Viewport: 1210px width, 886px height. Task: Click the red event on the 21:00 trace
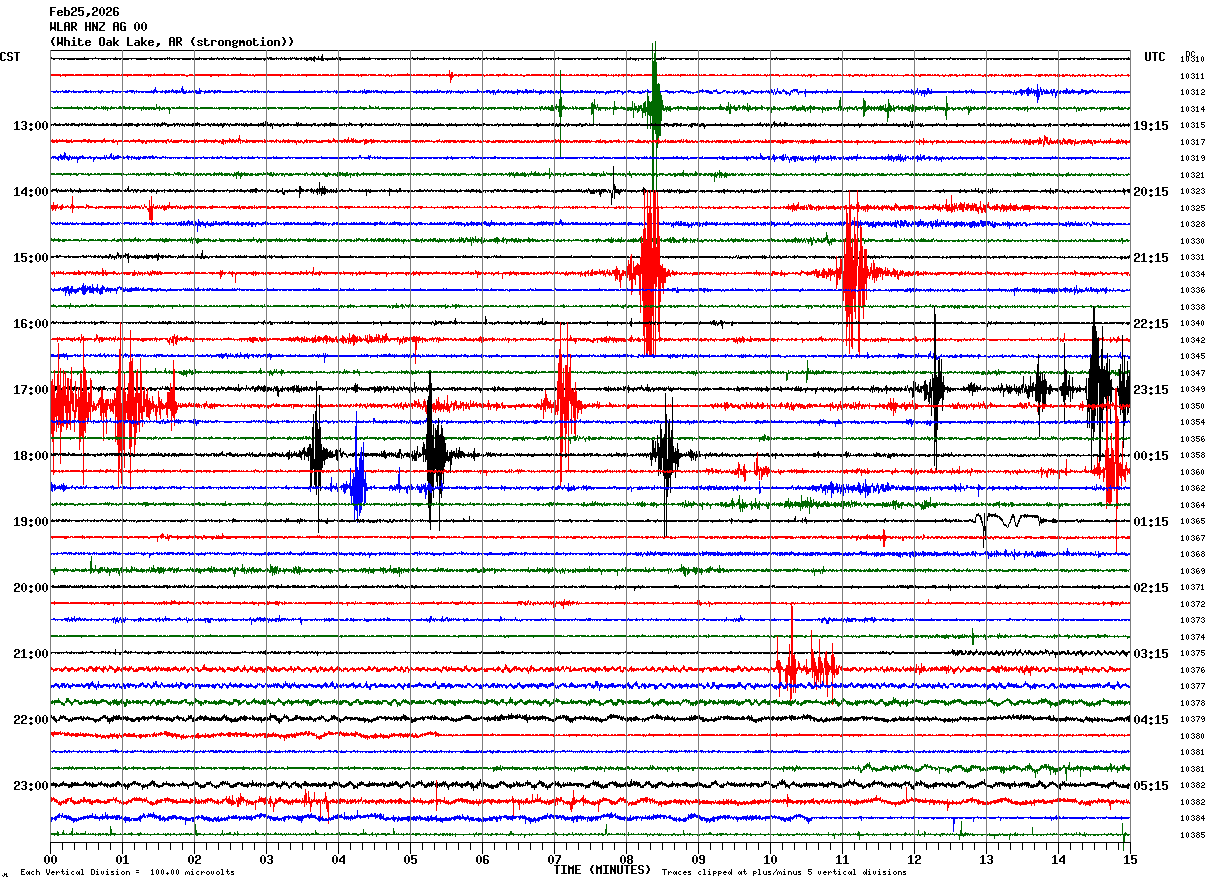click(x=805, y=666)
